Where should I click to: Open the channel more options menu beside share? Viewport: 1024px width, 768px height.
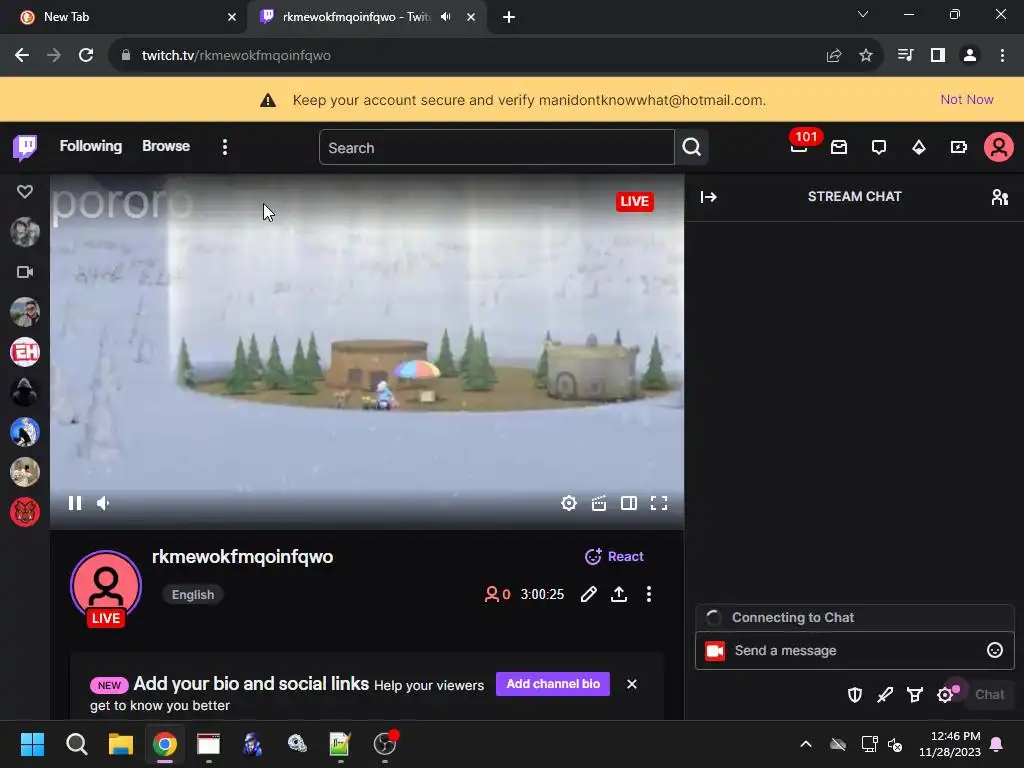click(648, 594)
